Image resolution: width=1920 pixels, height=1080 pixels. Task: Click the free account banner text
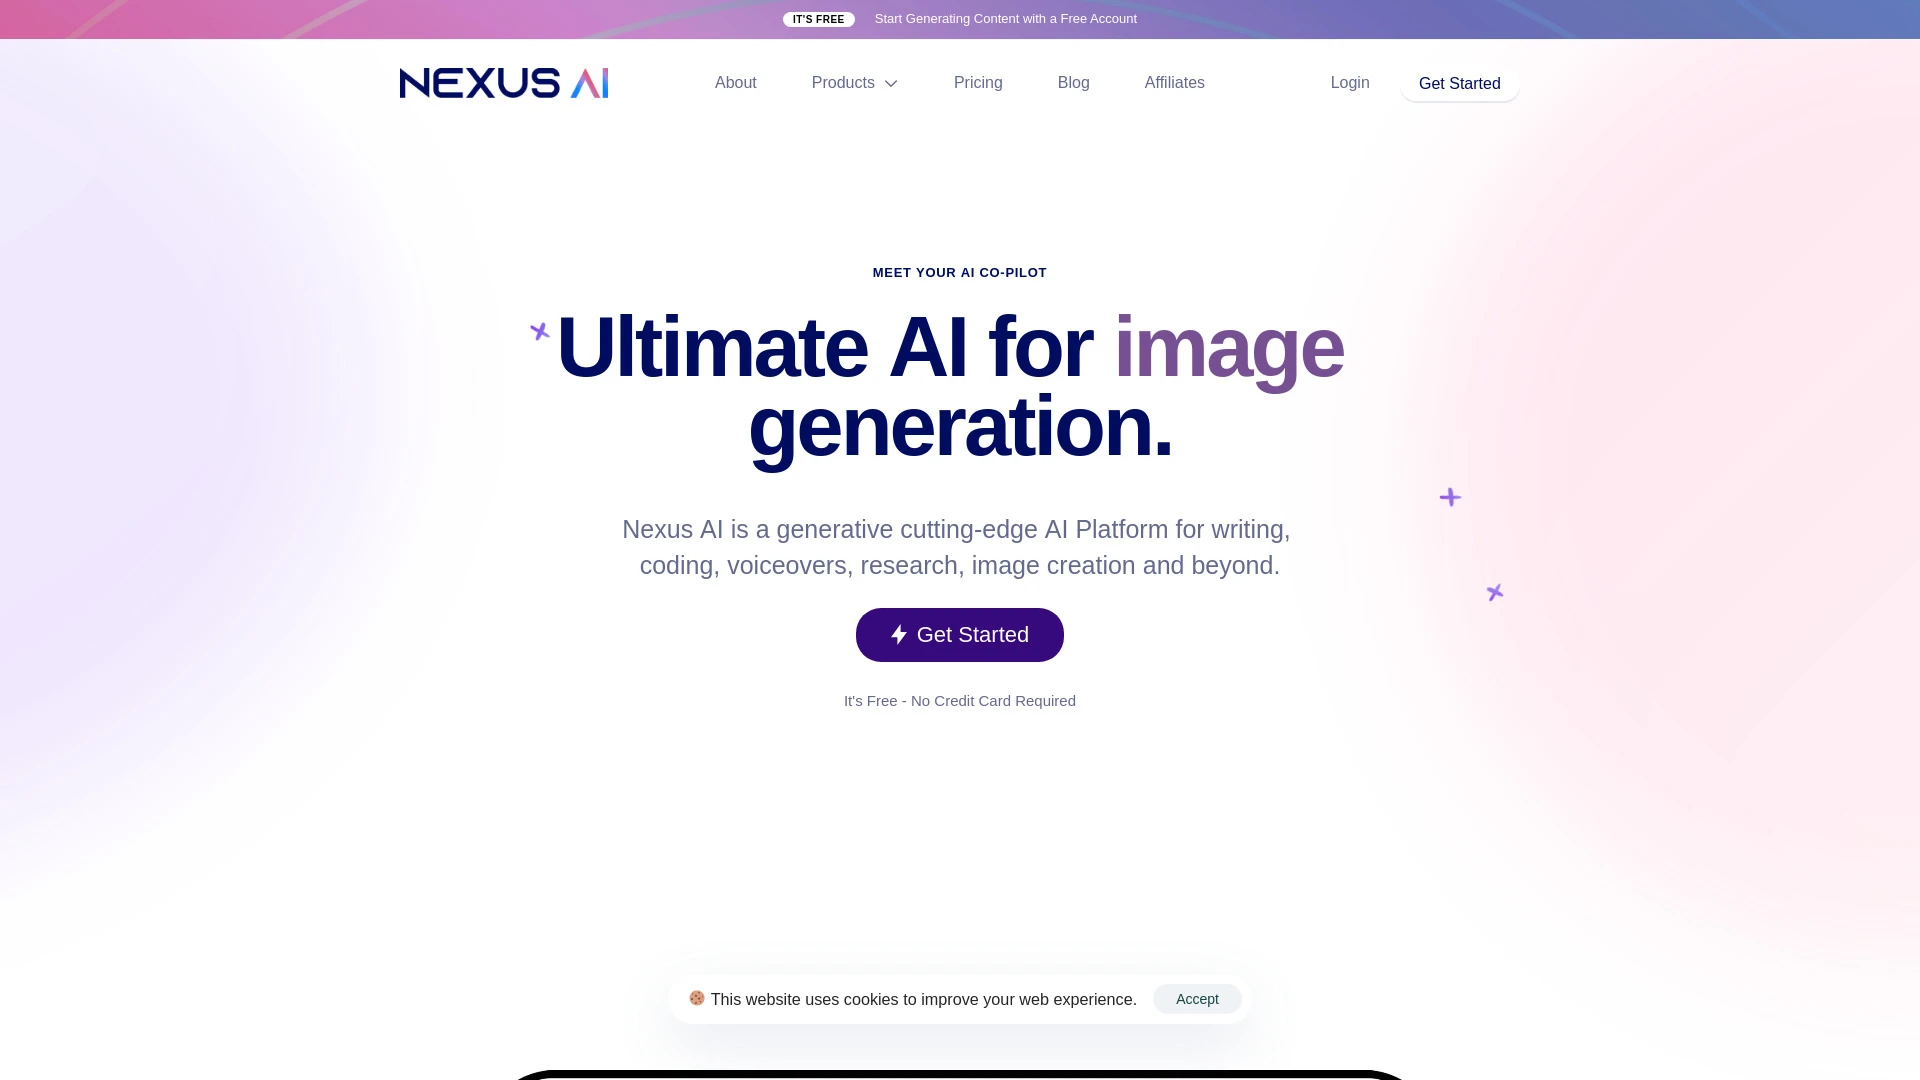coord(1005,18)
